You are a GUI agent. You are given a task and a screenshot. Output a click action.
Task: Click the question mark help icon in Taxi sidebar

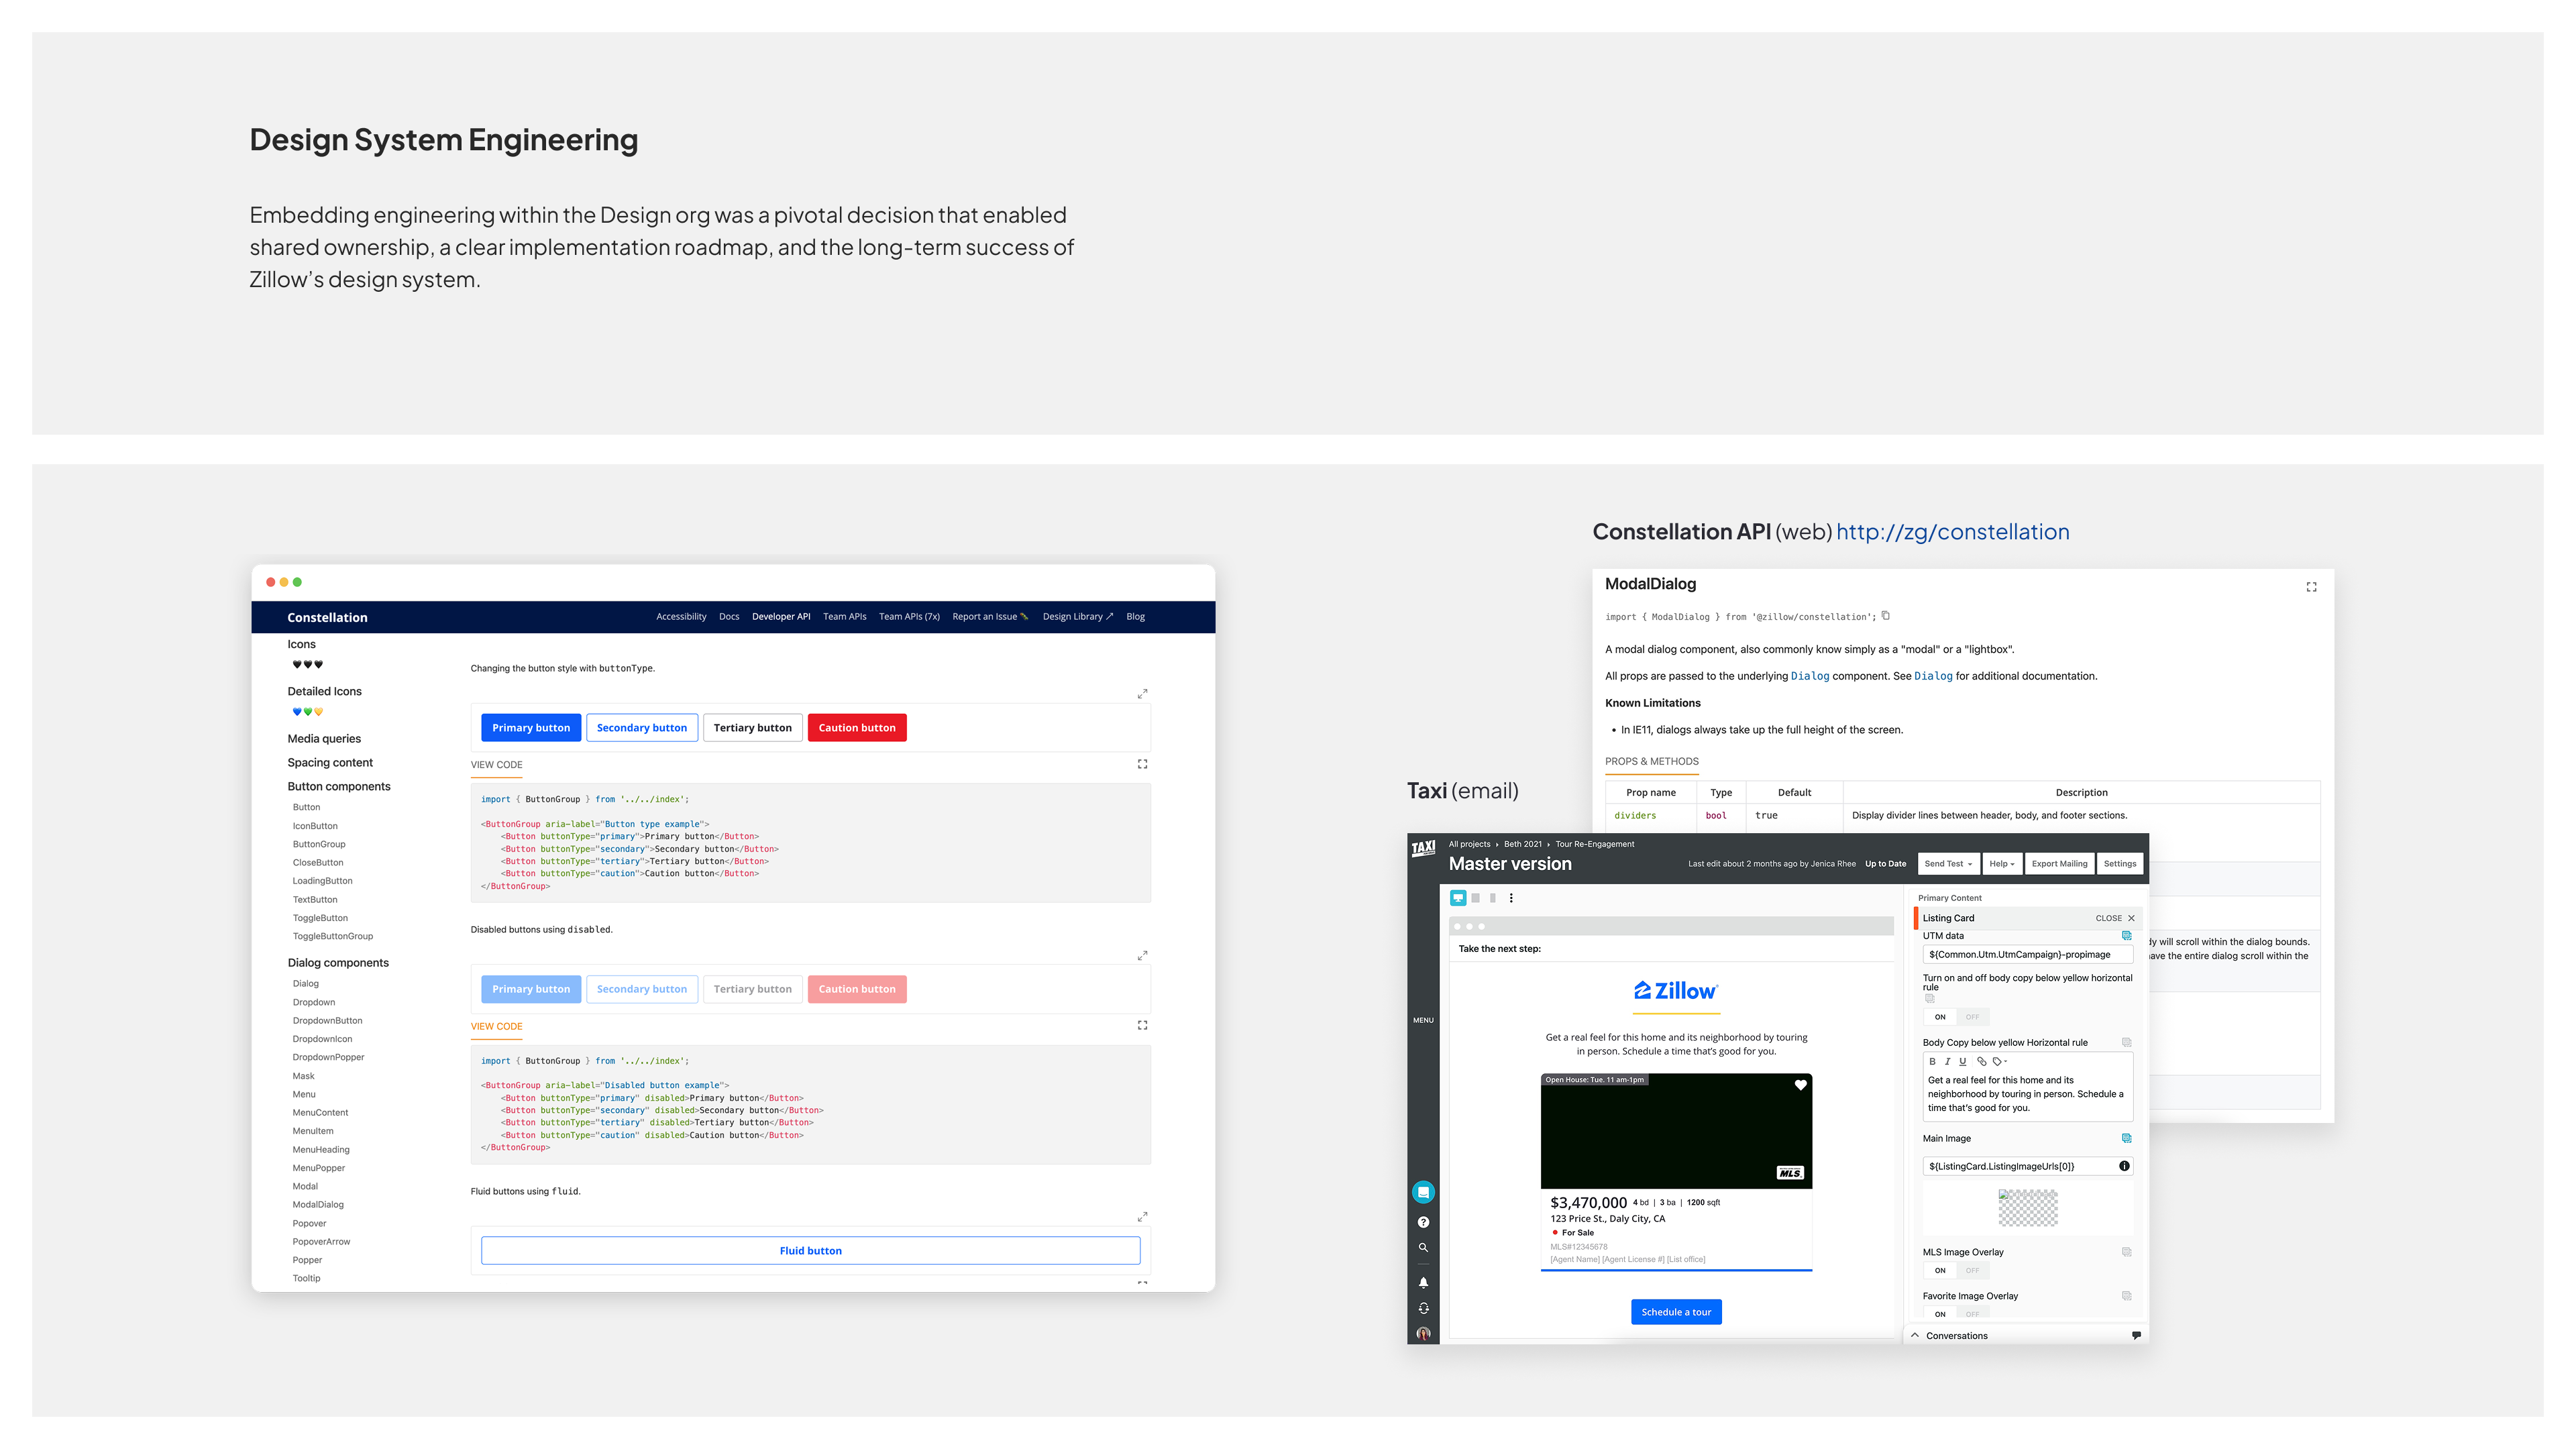click(1423, 1222)
